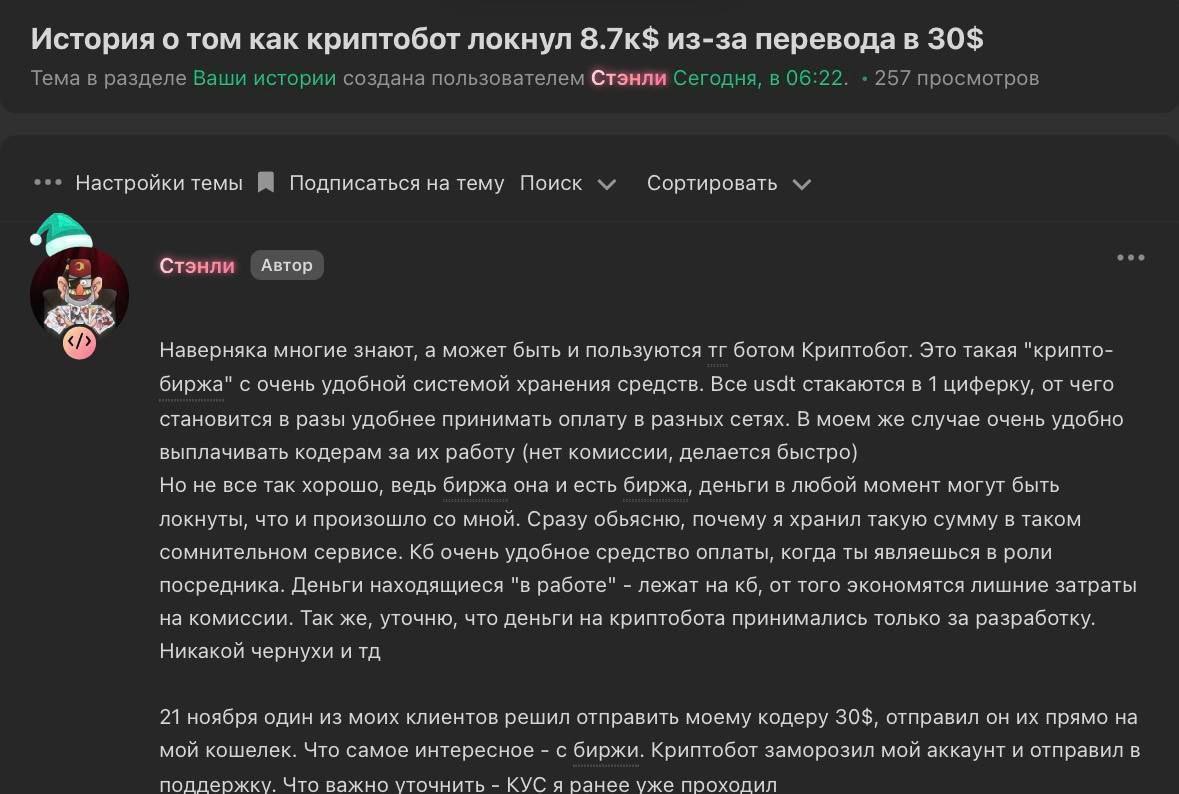Click the underlined word тг in post
Screen dimensions: 1179x794
pos(717,351)
